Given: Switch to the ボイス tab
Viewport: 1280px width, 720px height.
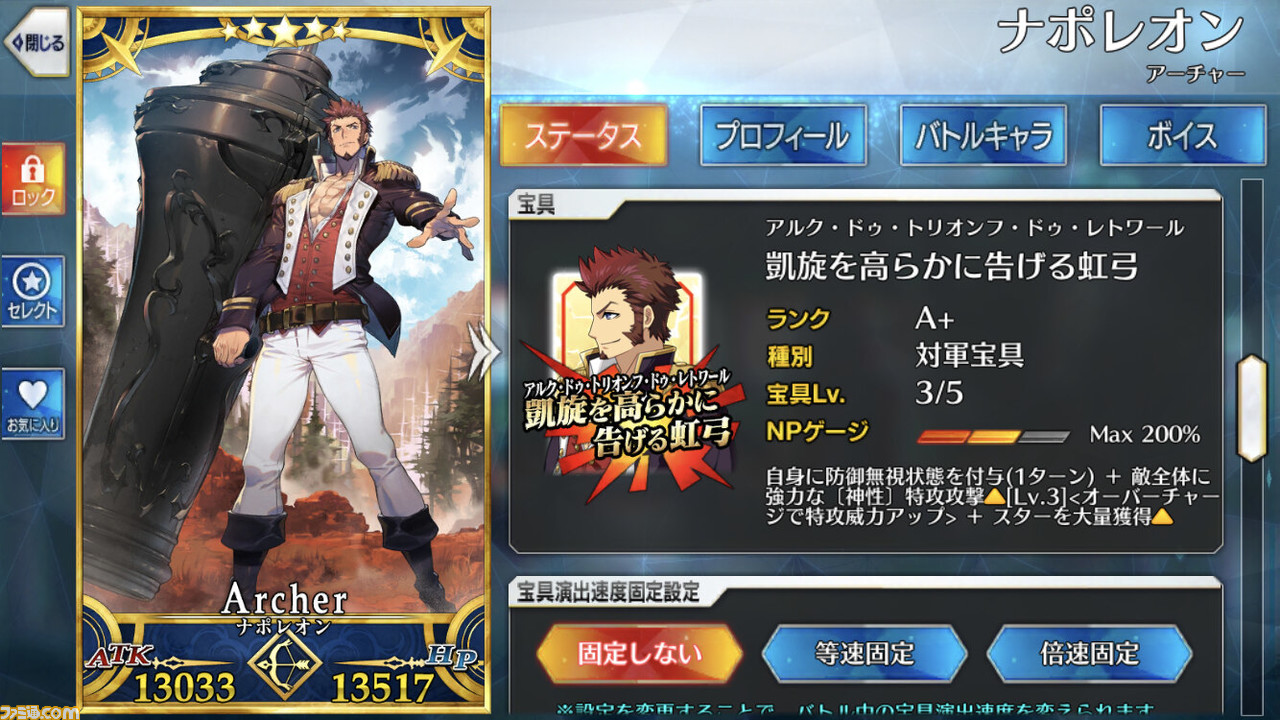Looking at the screenshot, I should [x=1182, y=135].
